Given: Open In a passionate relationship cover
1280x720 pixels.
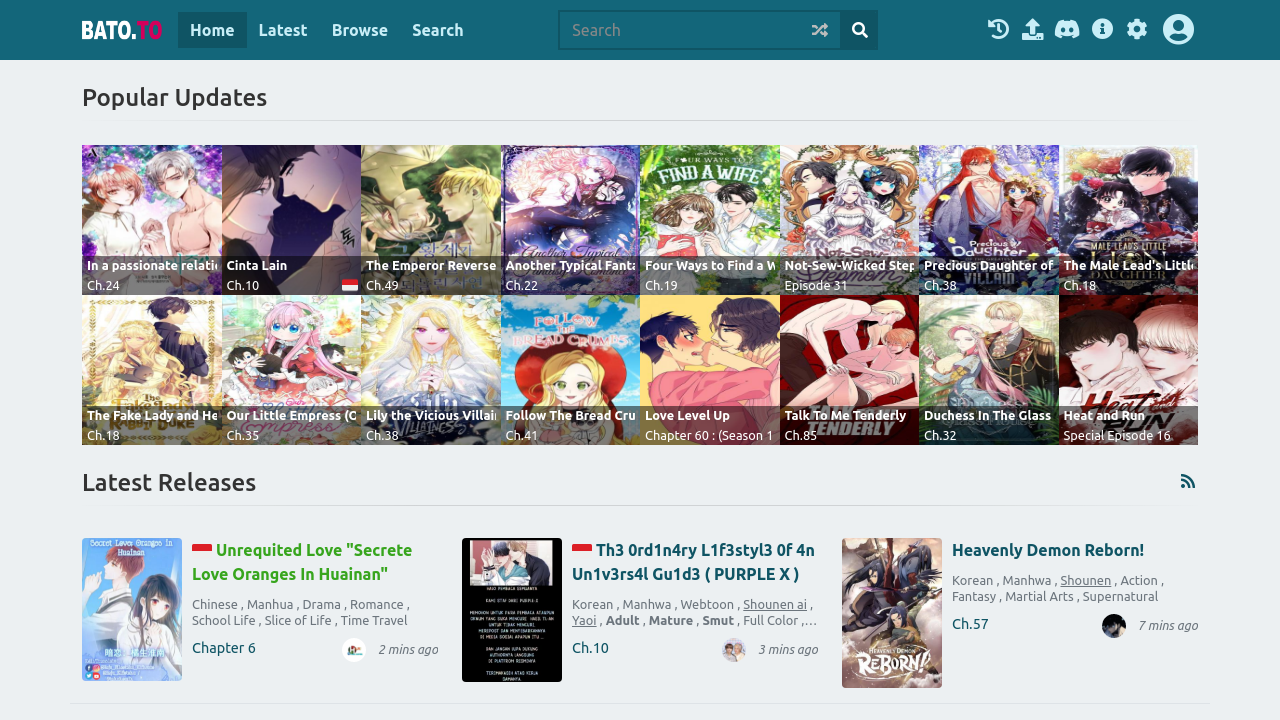Looking at the screenshot, I should (x=152, y=220).
